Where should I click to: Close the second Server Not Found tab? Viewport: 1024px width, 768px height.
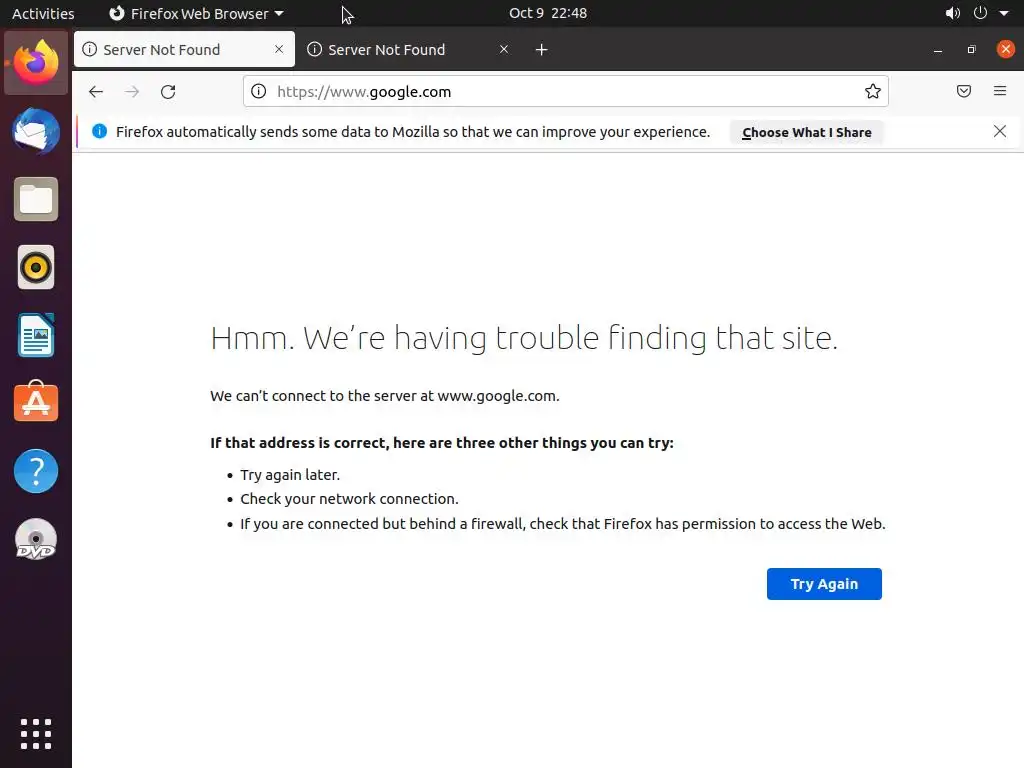point(504,50)
